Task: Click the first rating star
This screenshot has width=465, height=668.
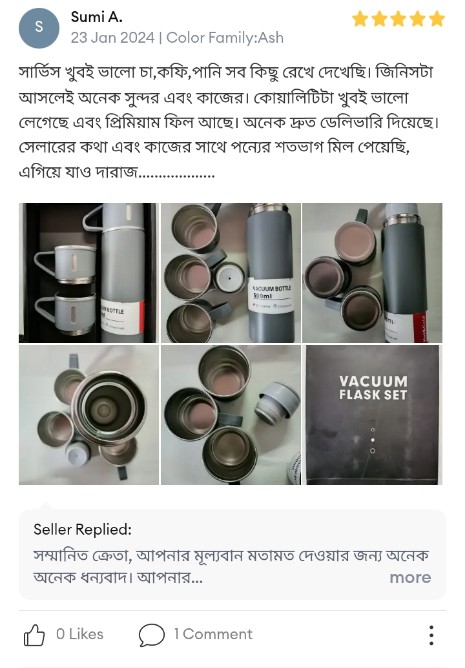Action: (x=360, y=19)
